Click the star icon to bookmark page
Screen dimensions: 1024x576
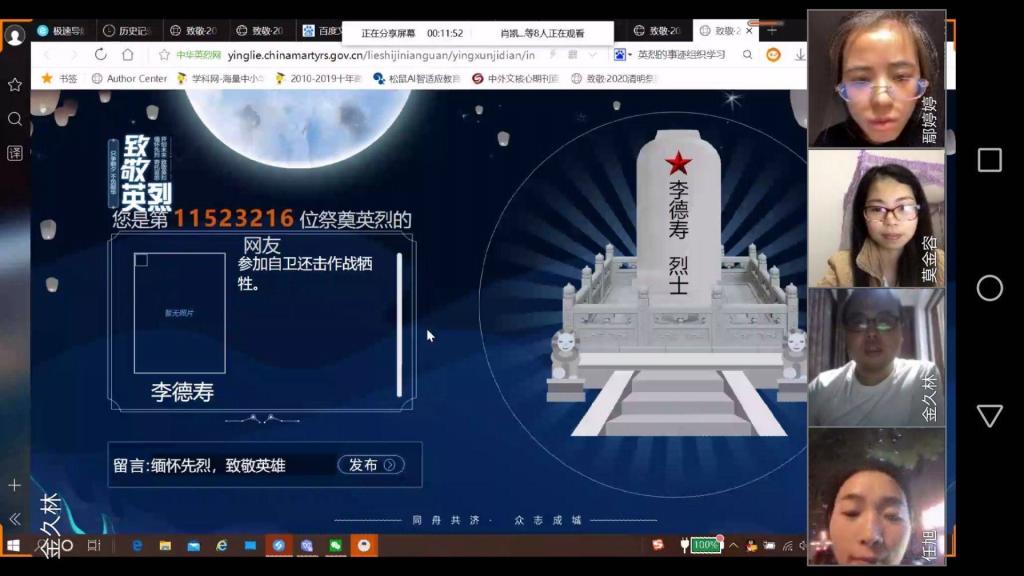coord(164,55)
